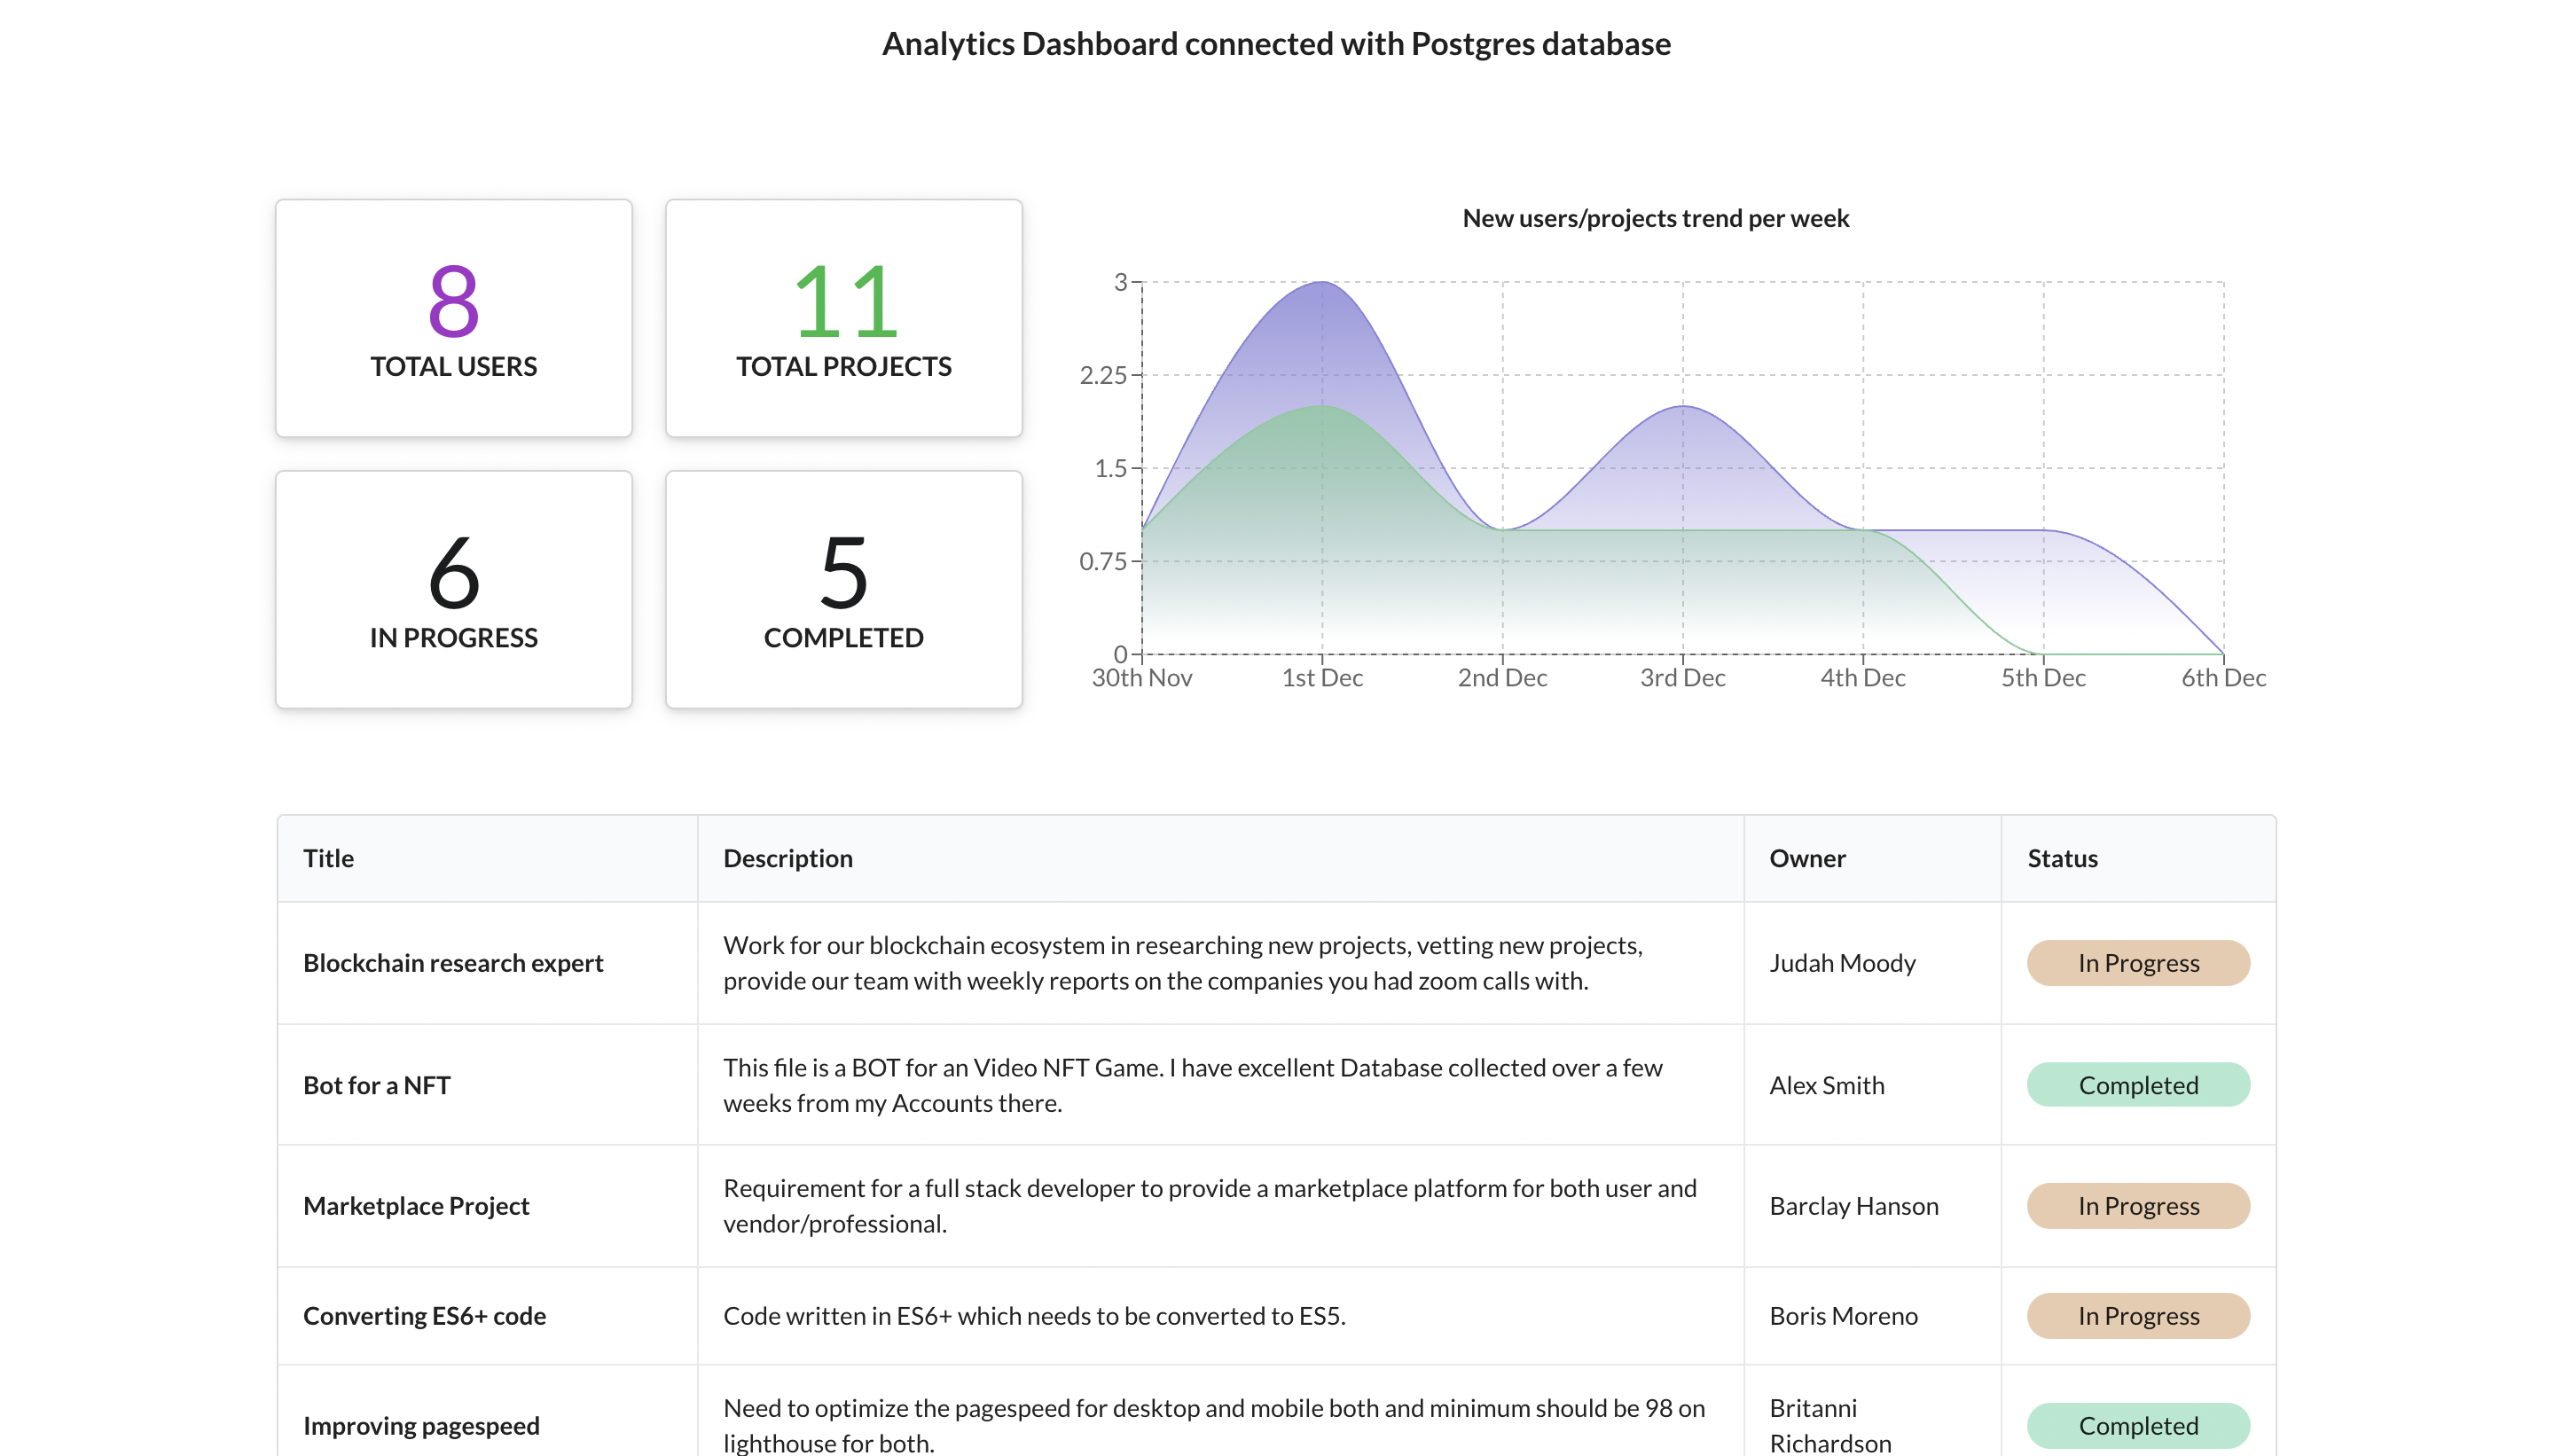Click the 3rd Dec peak on chart
This screenshot has width=2554, height=1456.
tap(1682, 407)
